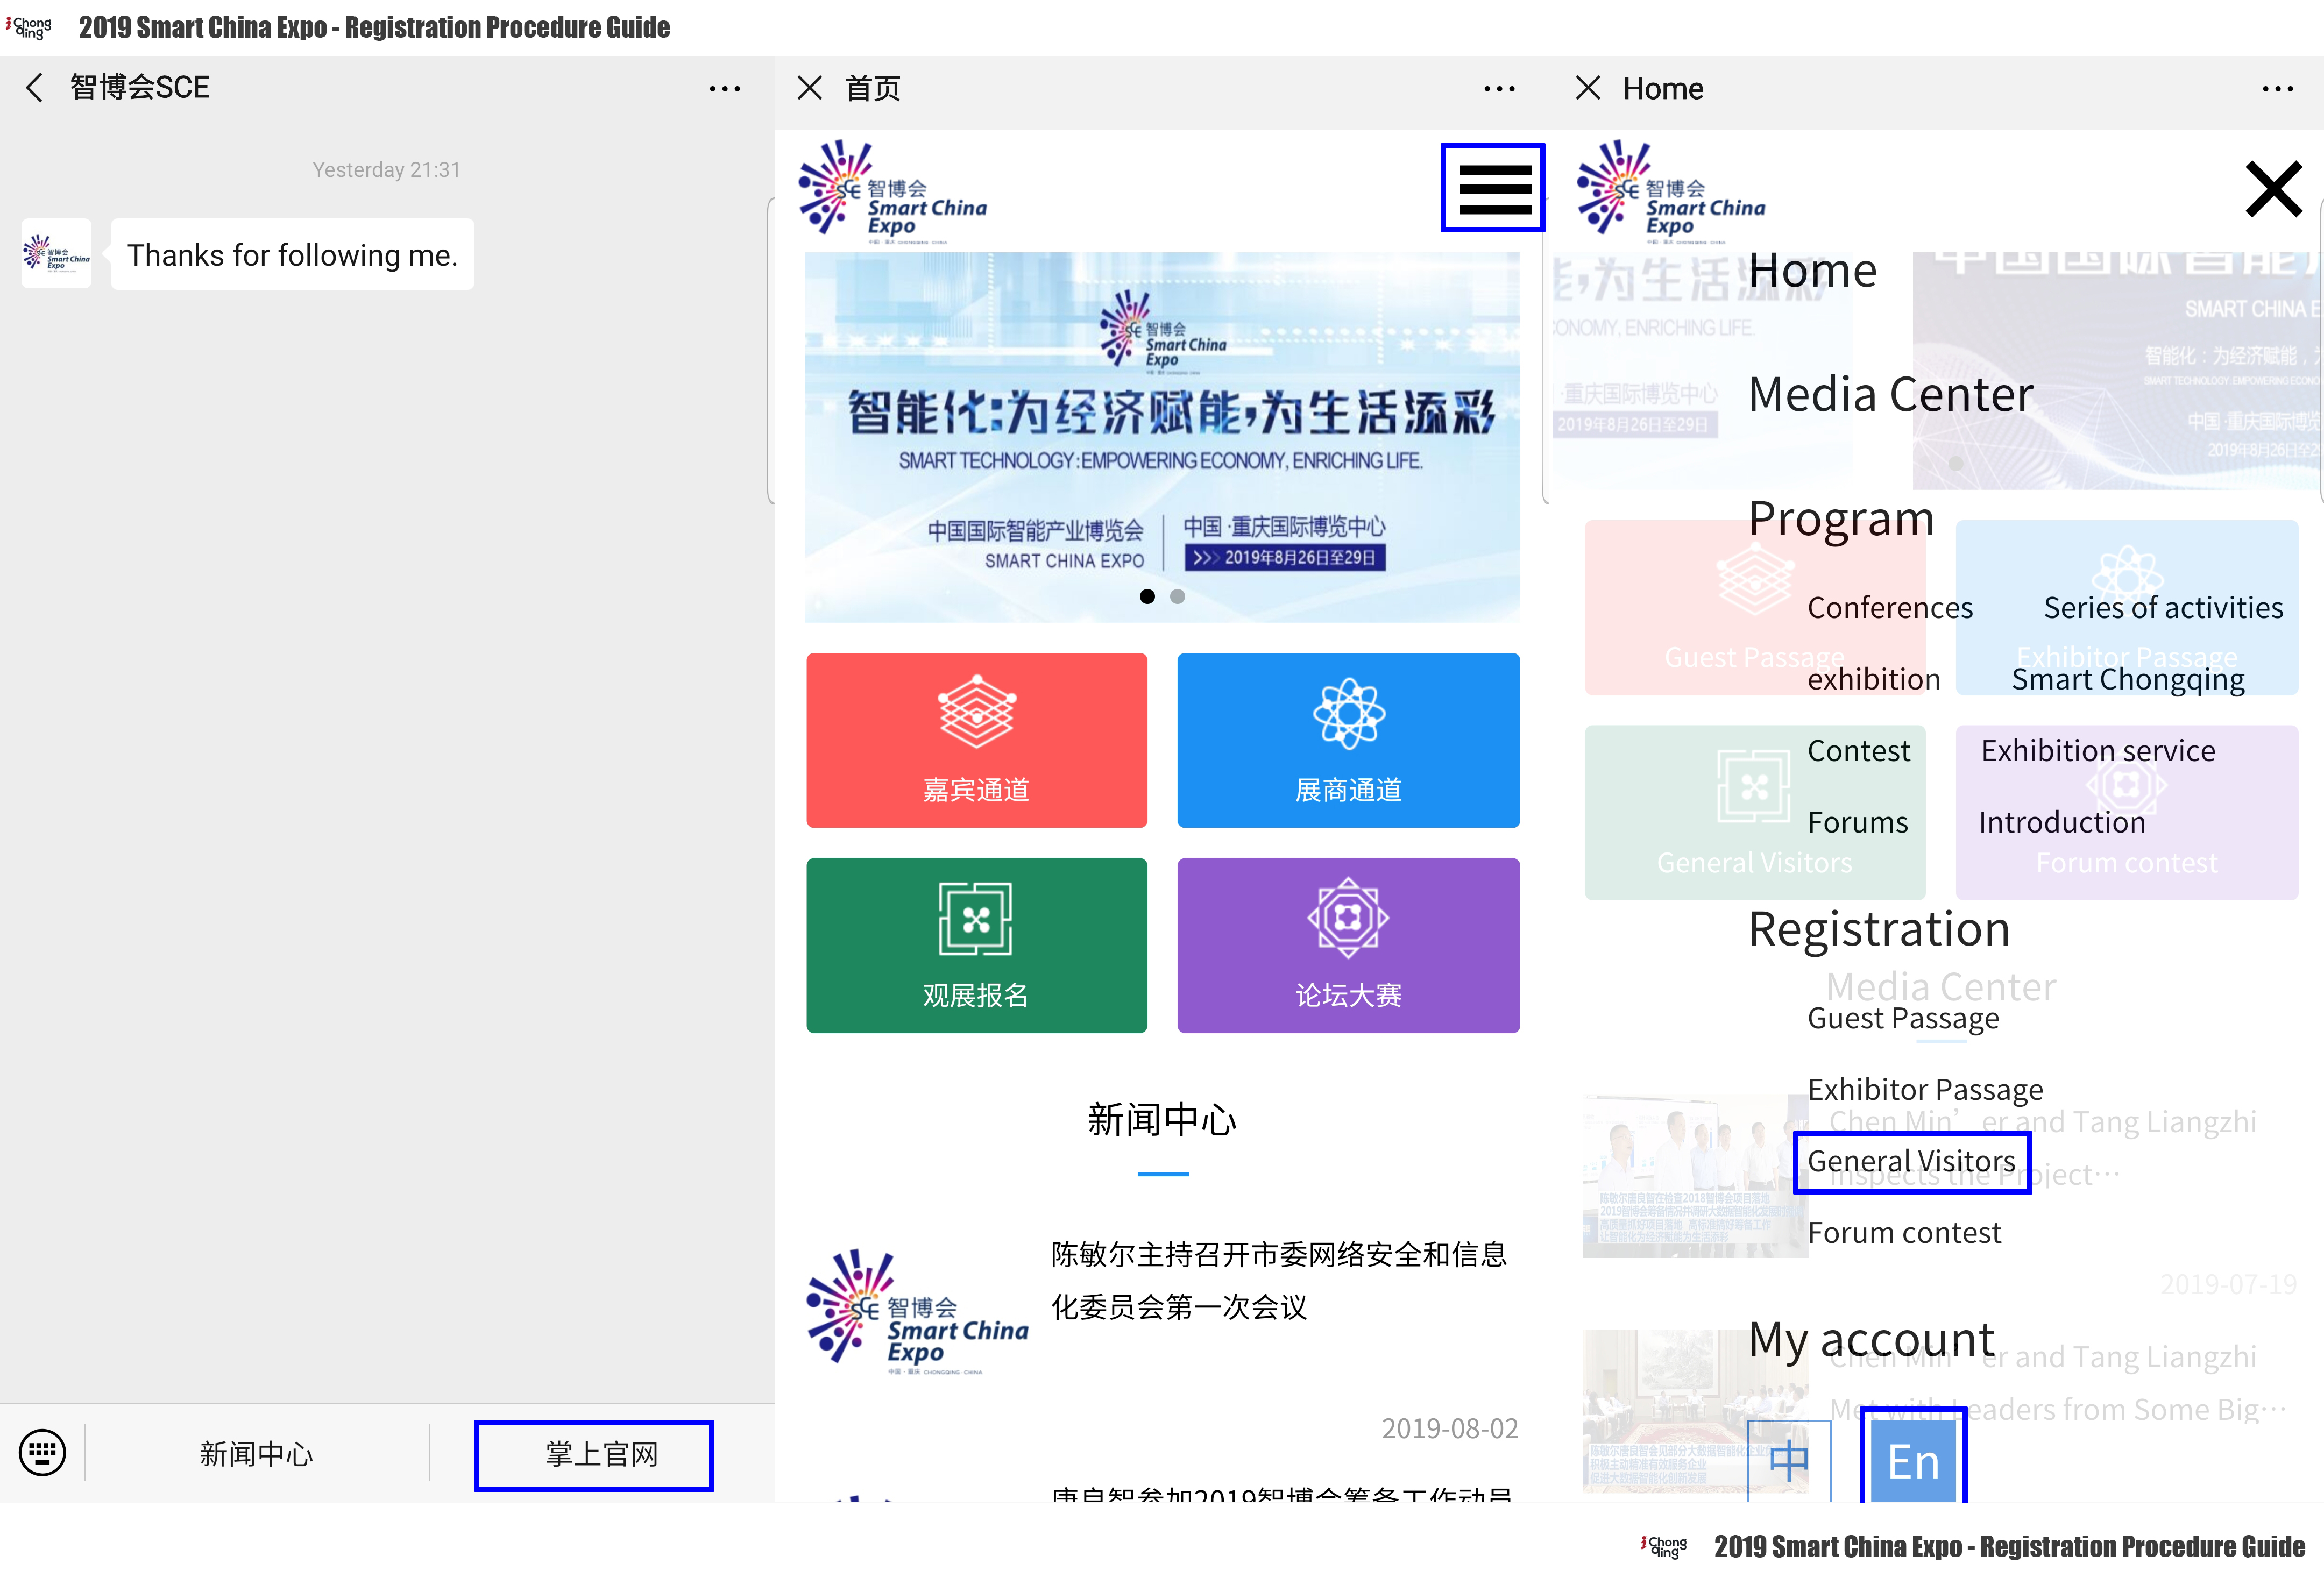Open more options on Home page
The height and width of the screenshot is (1592, 2324).
tap(2277, 89)
